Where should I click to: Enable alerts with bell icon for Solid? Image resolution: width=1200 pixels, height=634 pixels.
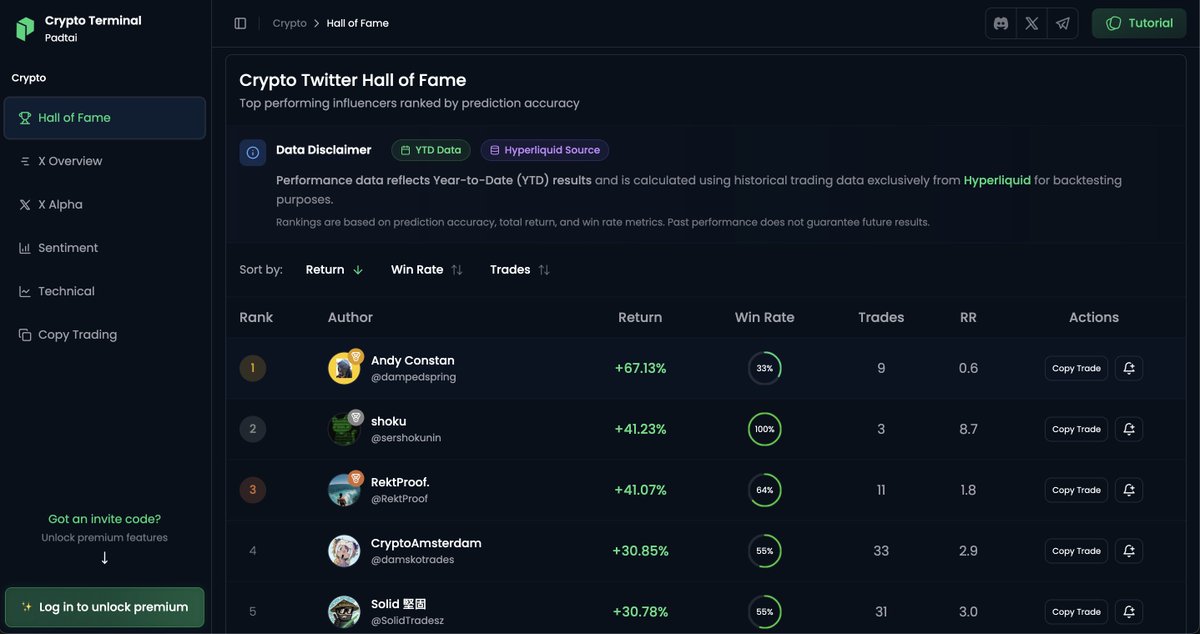(x=1129, y=612)
